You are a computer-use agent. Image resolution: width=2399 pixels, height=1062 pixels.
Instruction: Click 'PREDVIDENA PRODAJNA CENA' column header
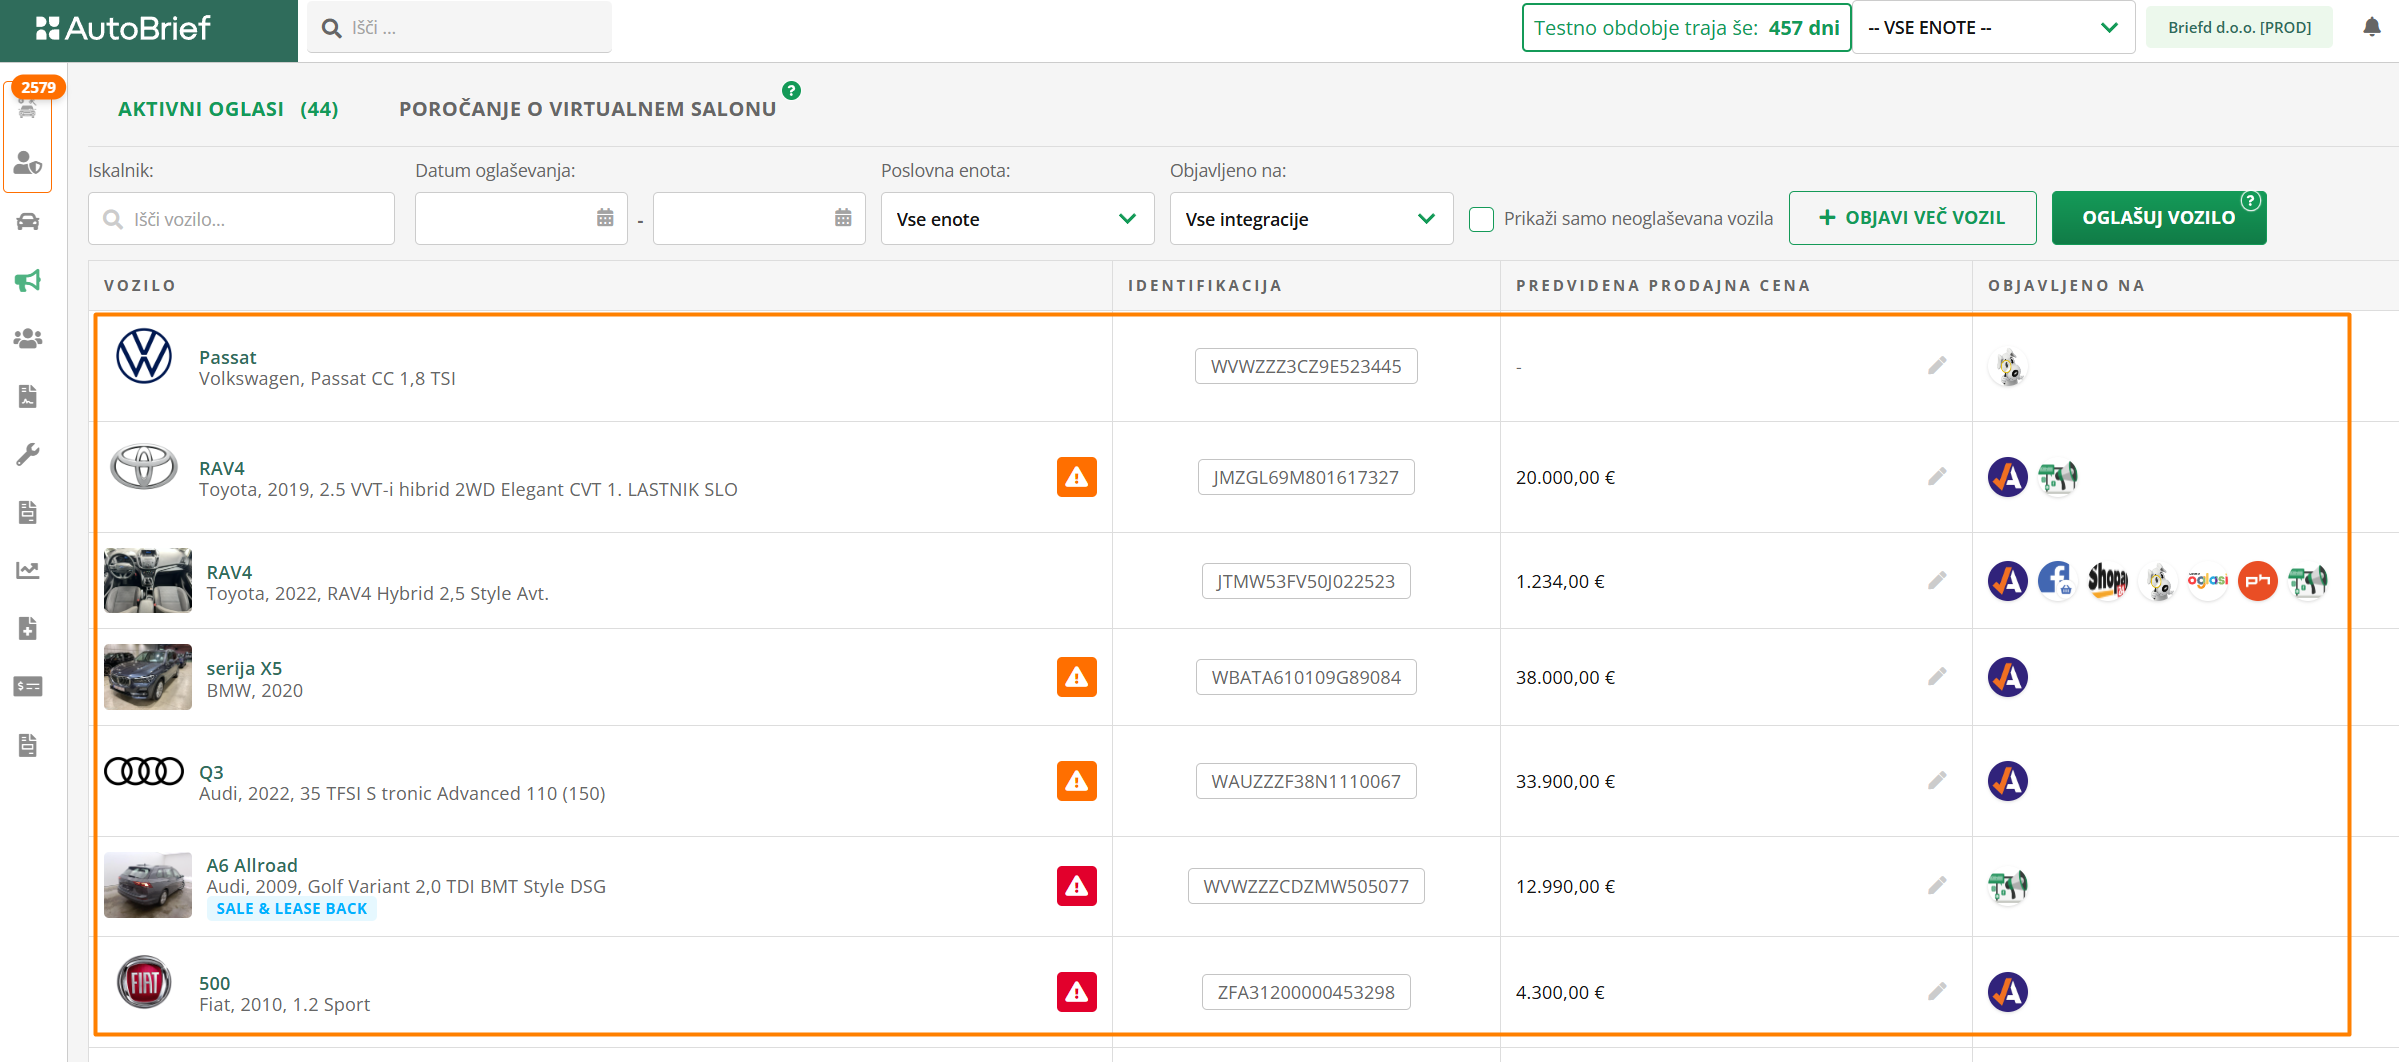1663,285
